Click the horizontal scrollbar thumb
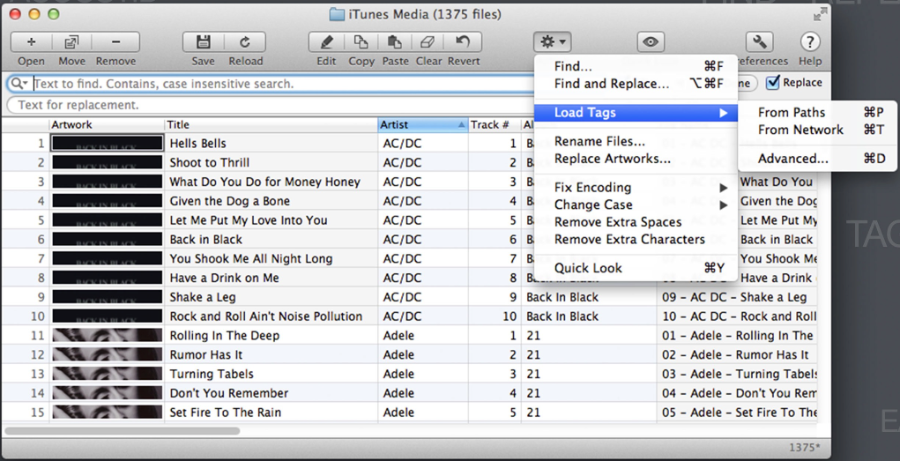Image resolution: width=900 pixels, height=461 pixels. [x=122, y=430]
